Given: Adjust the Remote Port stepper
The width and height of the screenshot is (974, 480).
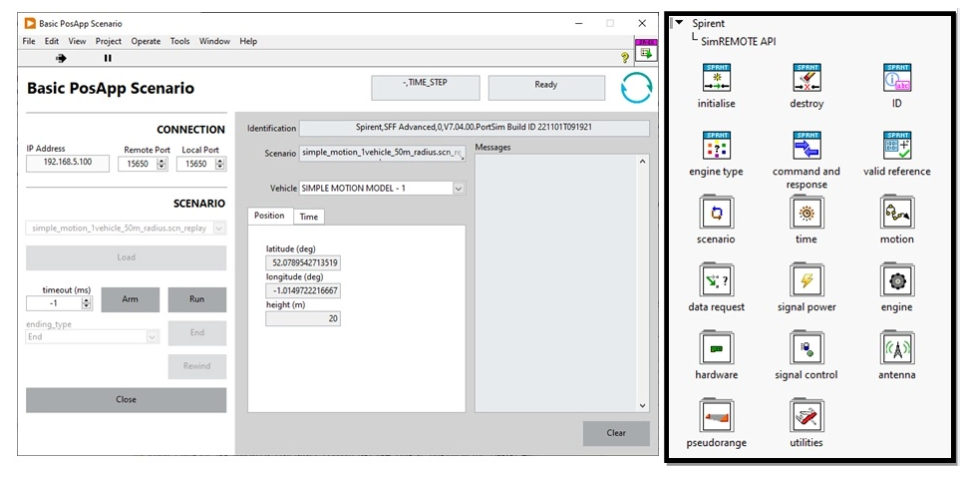Looking at the screenshot, I should point(162,164).
